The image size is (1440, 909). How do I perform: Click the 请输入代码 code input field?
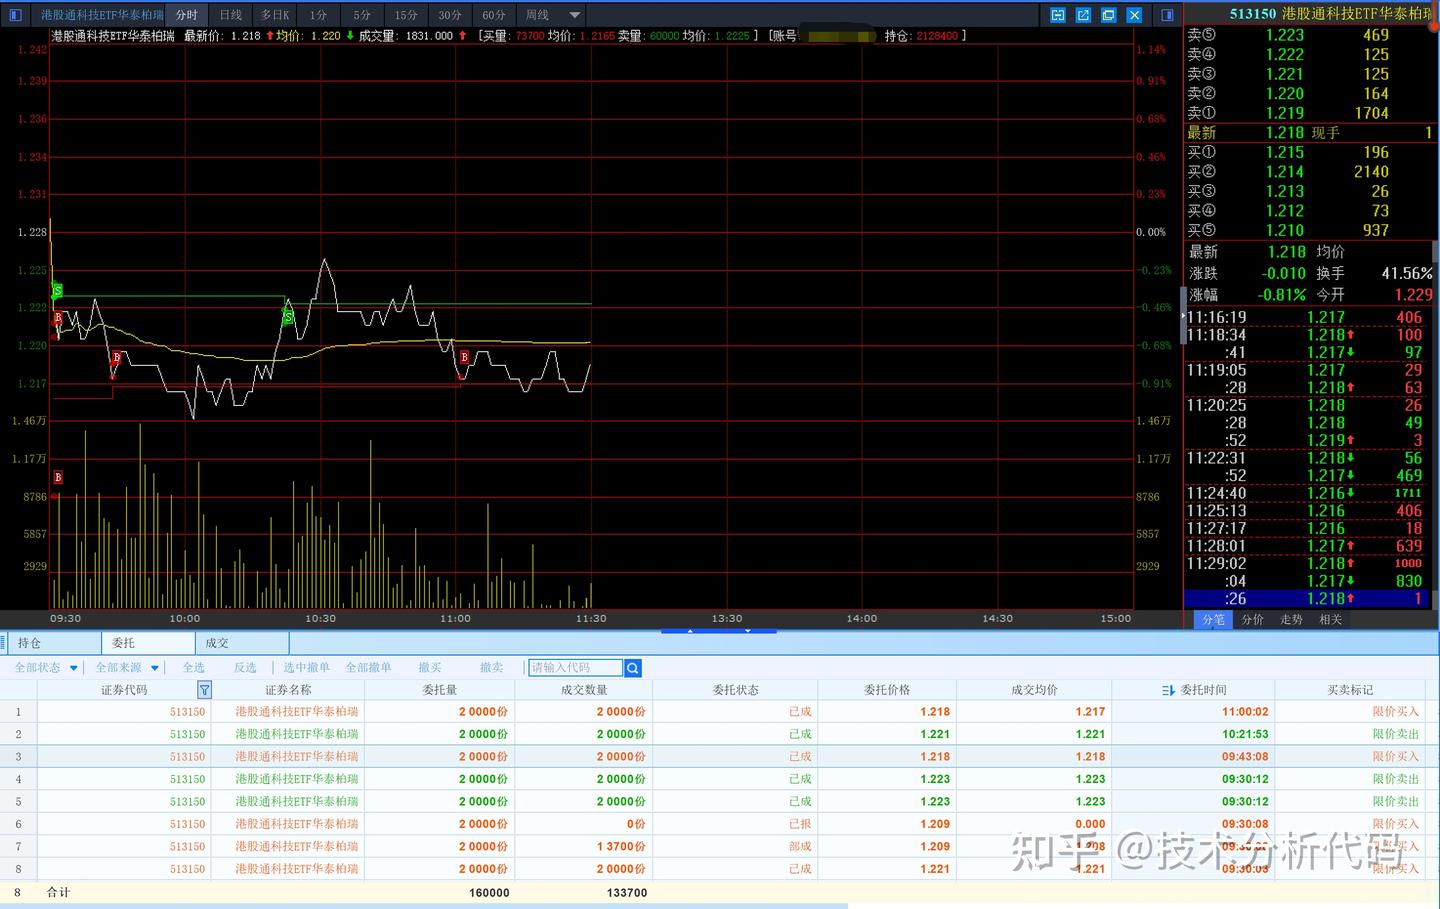coord(575,668)
